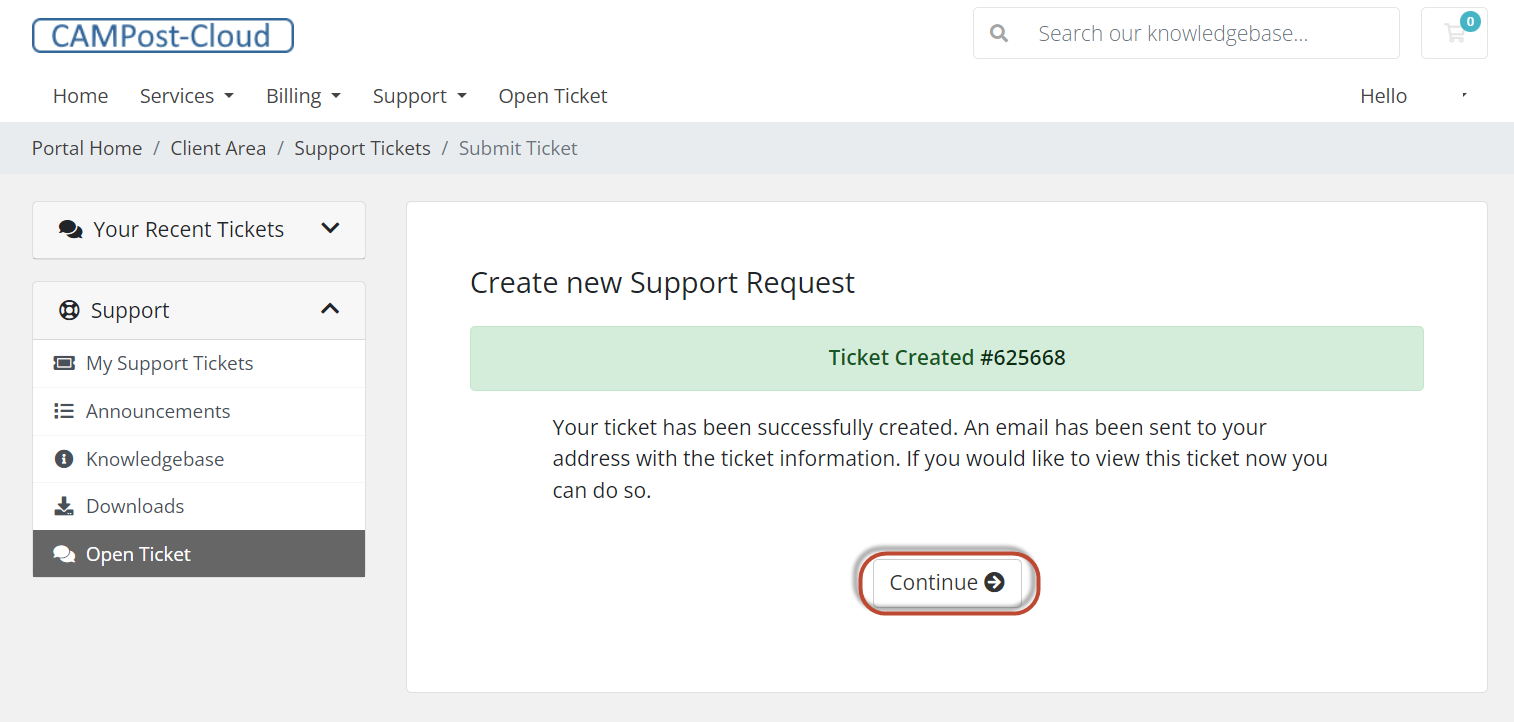Select Open Ticket in the top navigation
This screenshot has width=1514, height=722.
553,96
